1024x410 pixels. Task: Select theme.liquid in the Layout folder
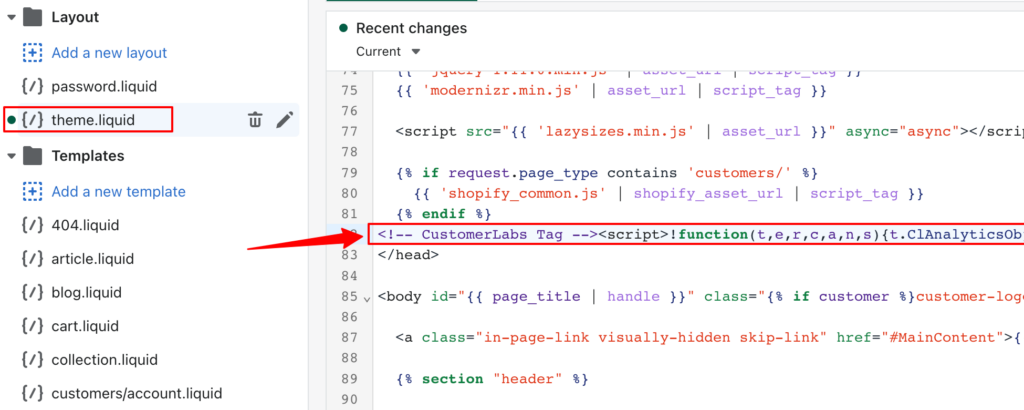coord(93,120)
